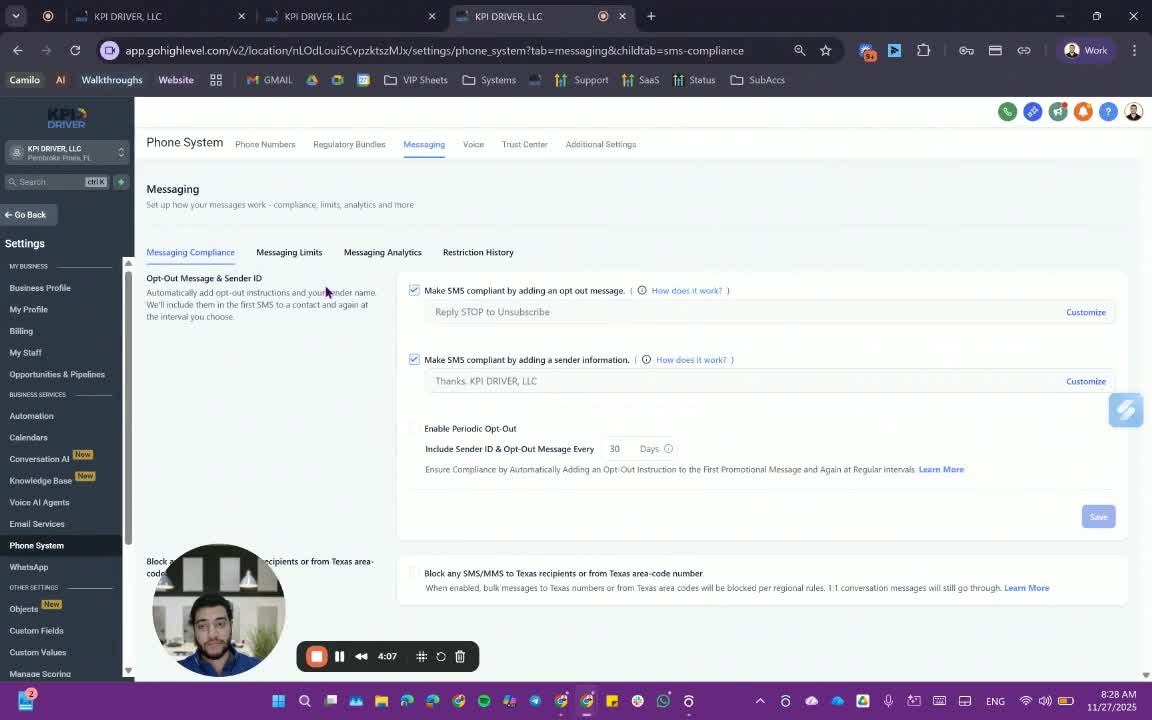1152x720 pixels.
Task: Select the Restriction History sub-tab
Action: pos(478,252)
